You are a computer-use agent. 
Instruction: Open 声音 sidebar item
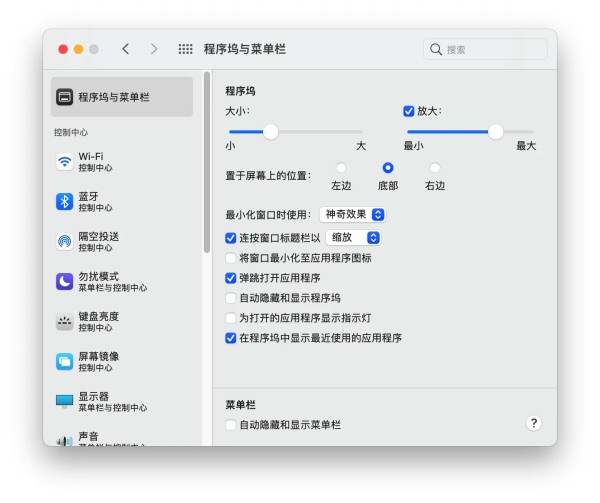point(124,438)
